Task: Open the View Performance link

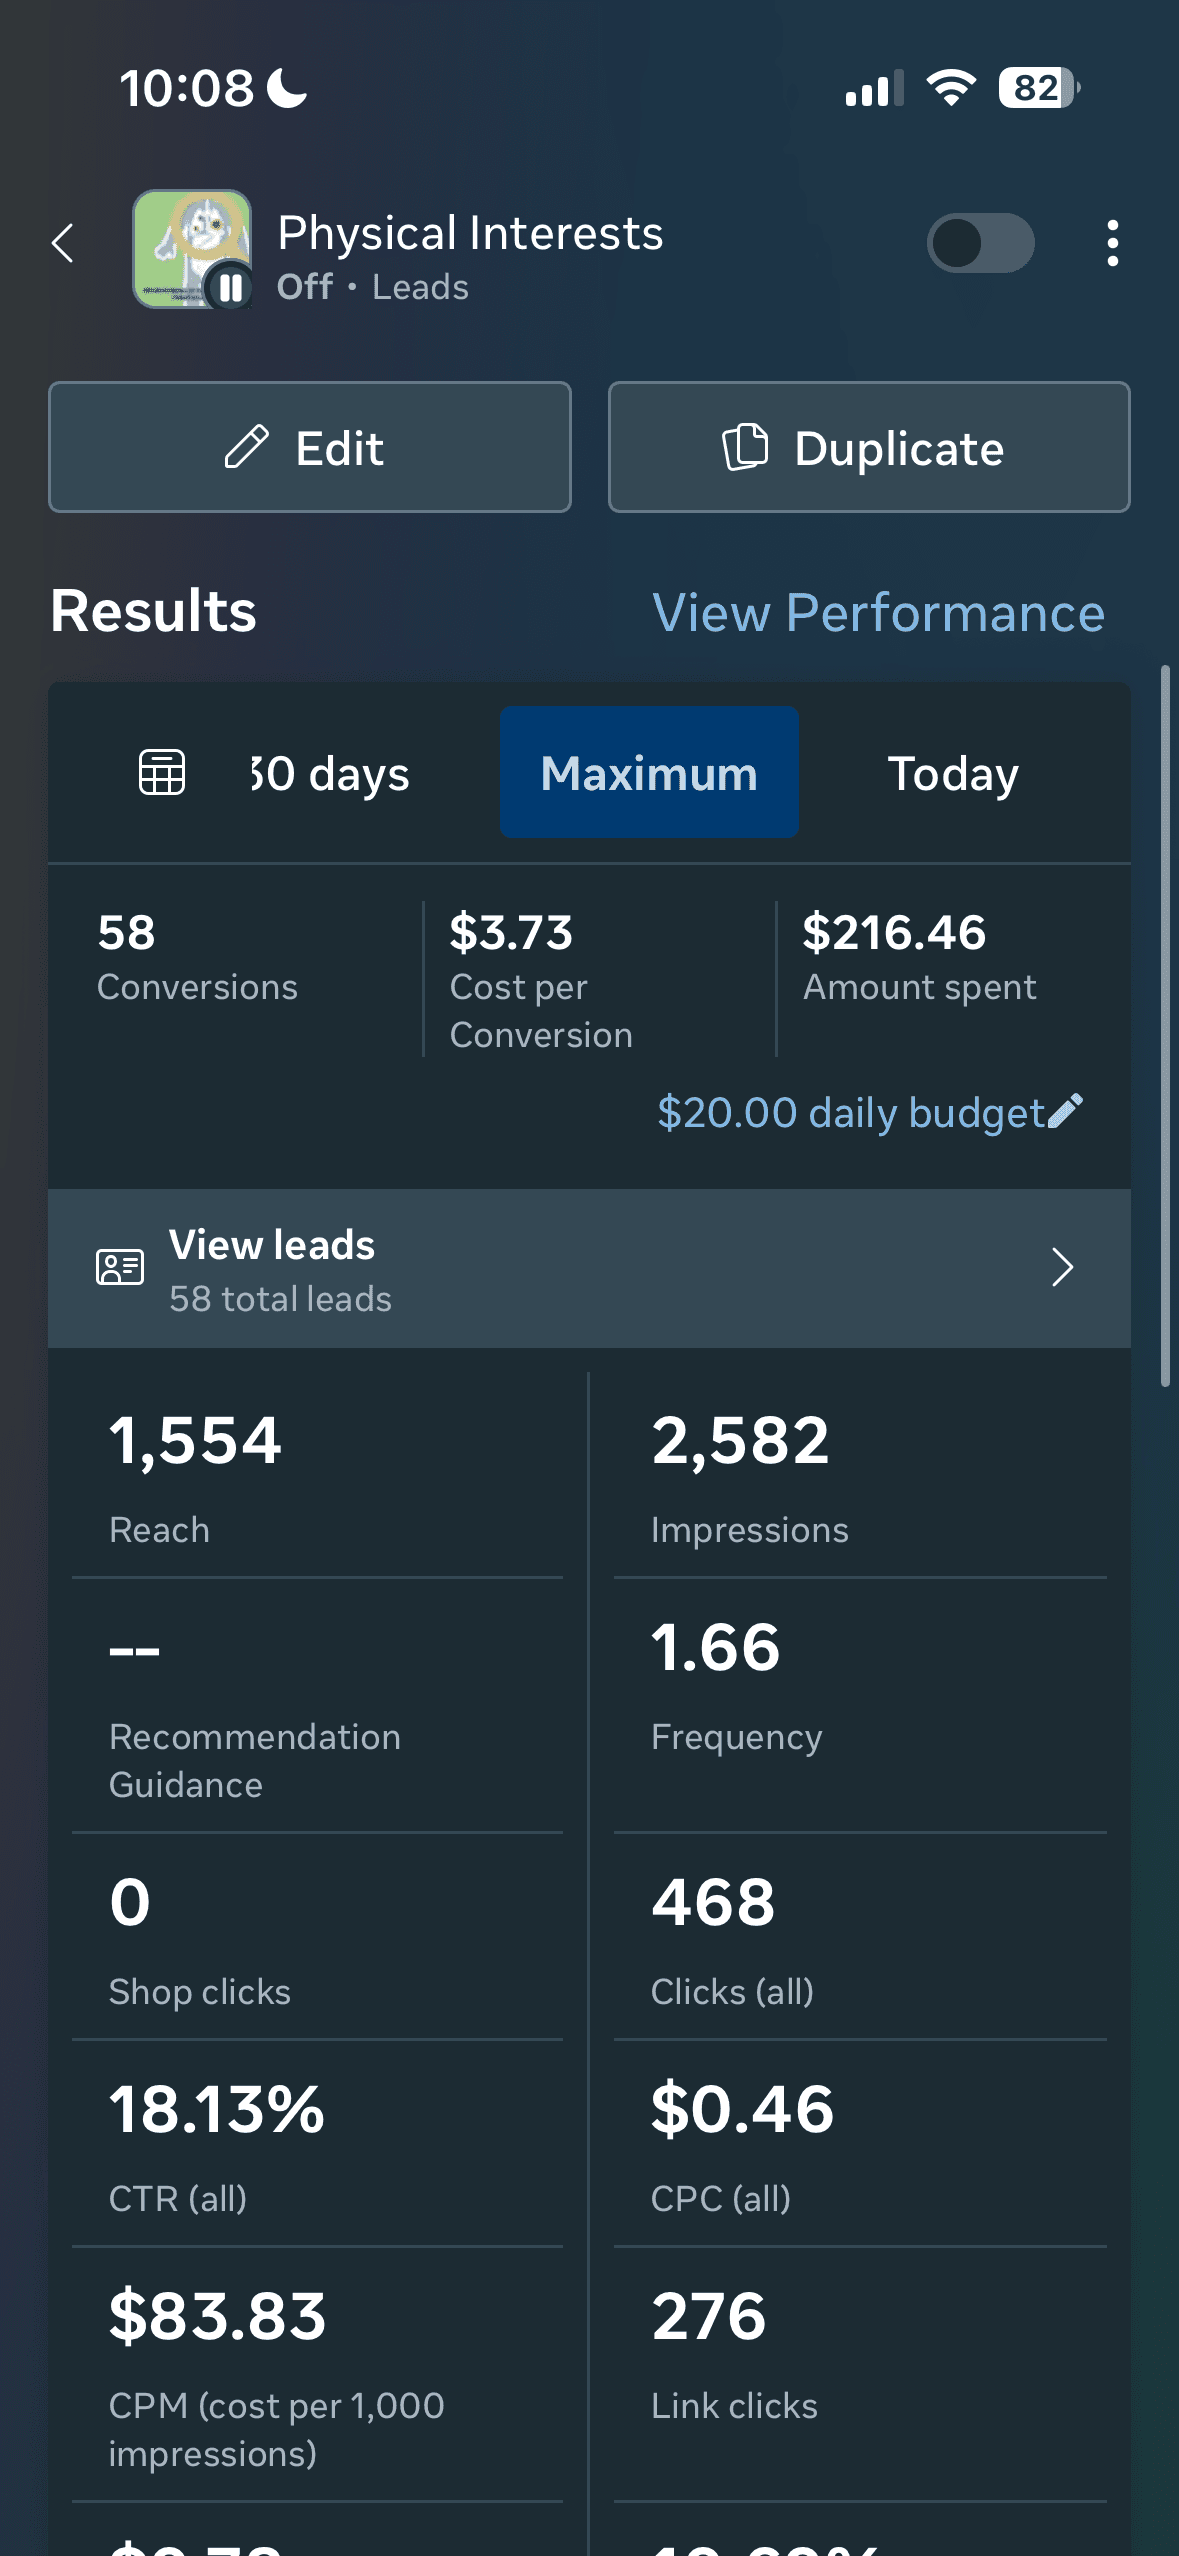Action: (x=878, y=612)
